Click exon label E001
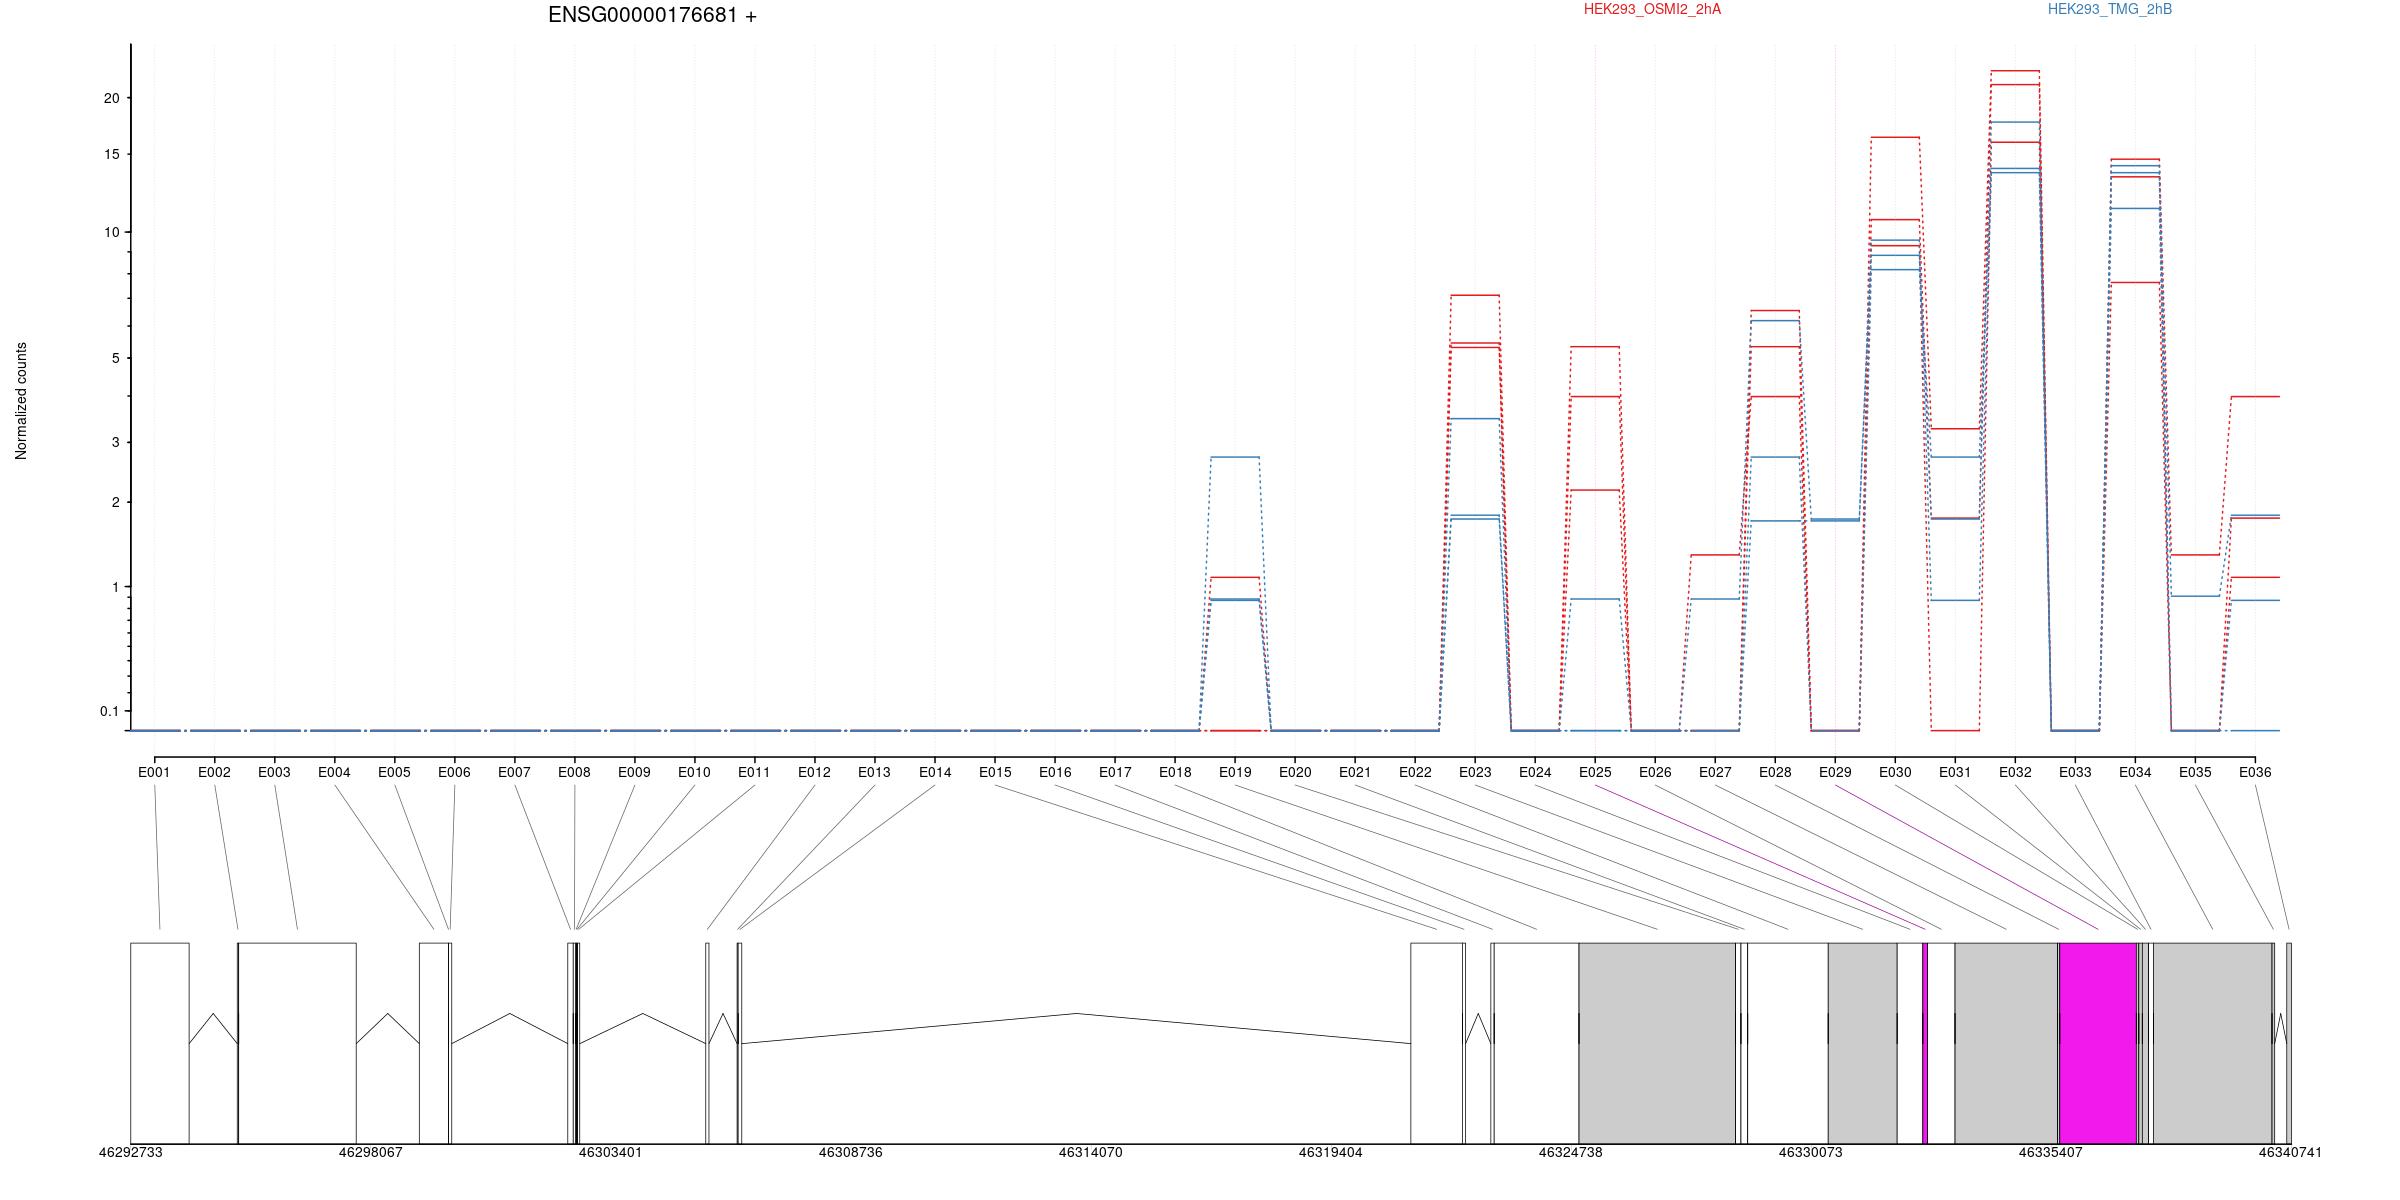The width and height of the screenshot is (2400, 1200). click(x=154, y=772)
